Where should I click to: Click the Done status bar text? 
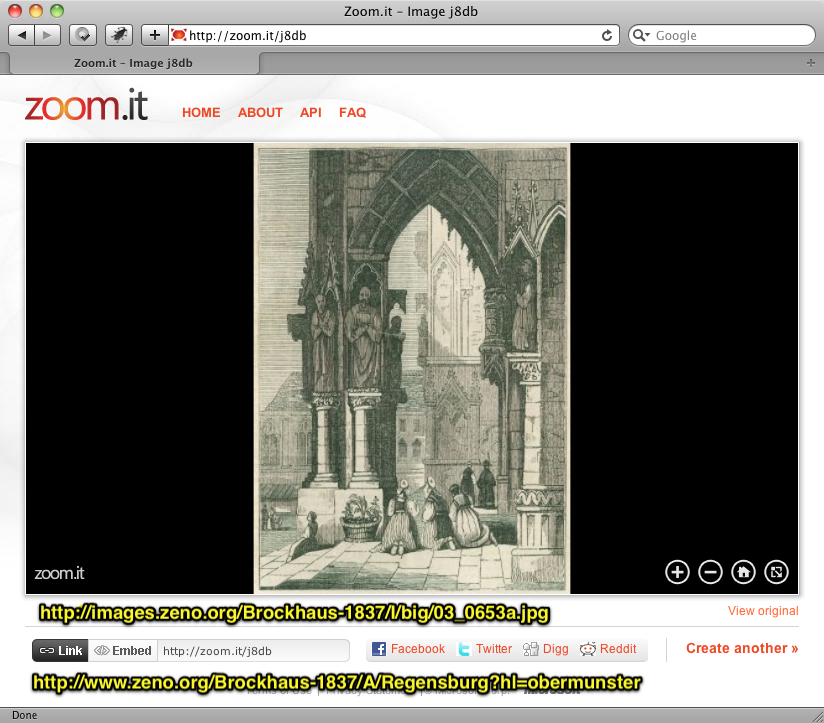point(25,715)
